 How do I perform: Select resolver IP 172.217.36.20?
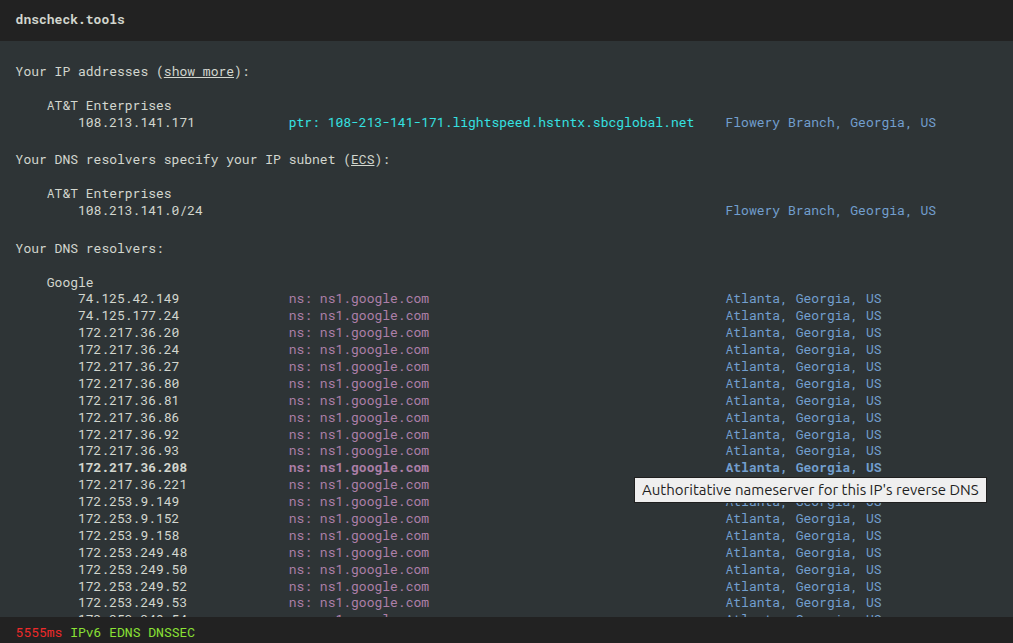tap(129, 333)
